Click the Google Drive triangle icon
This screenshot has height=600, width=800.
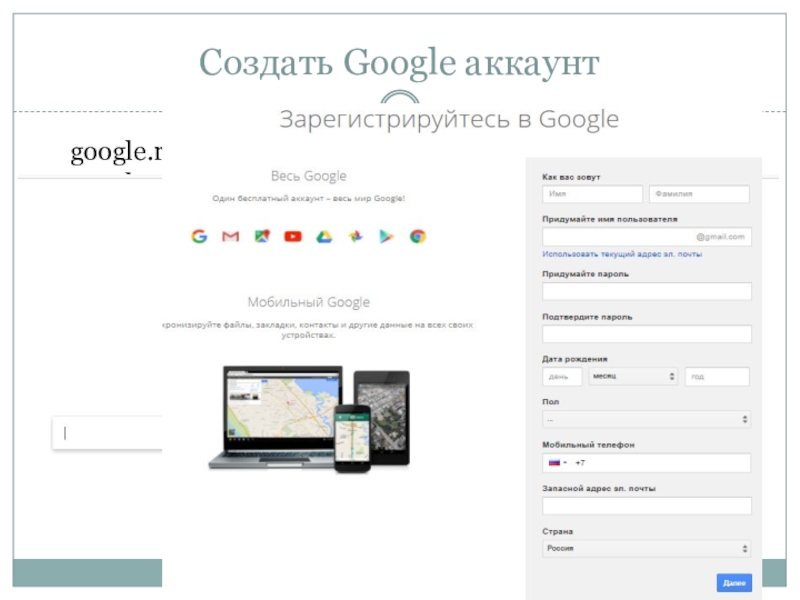[x=324, y=237]
